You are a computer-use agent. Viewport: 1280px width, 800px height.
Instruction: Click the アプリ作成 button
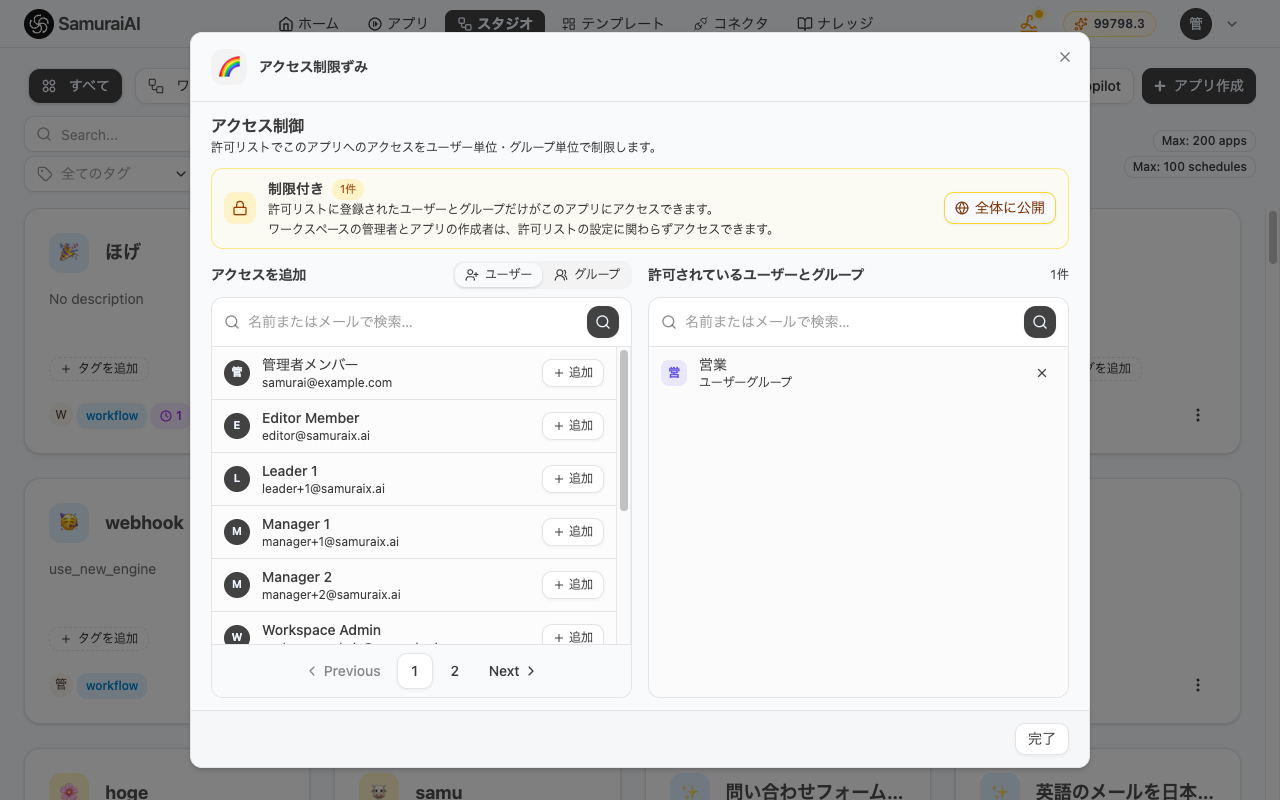1198,86
